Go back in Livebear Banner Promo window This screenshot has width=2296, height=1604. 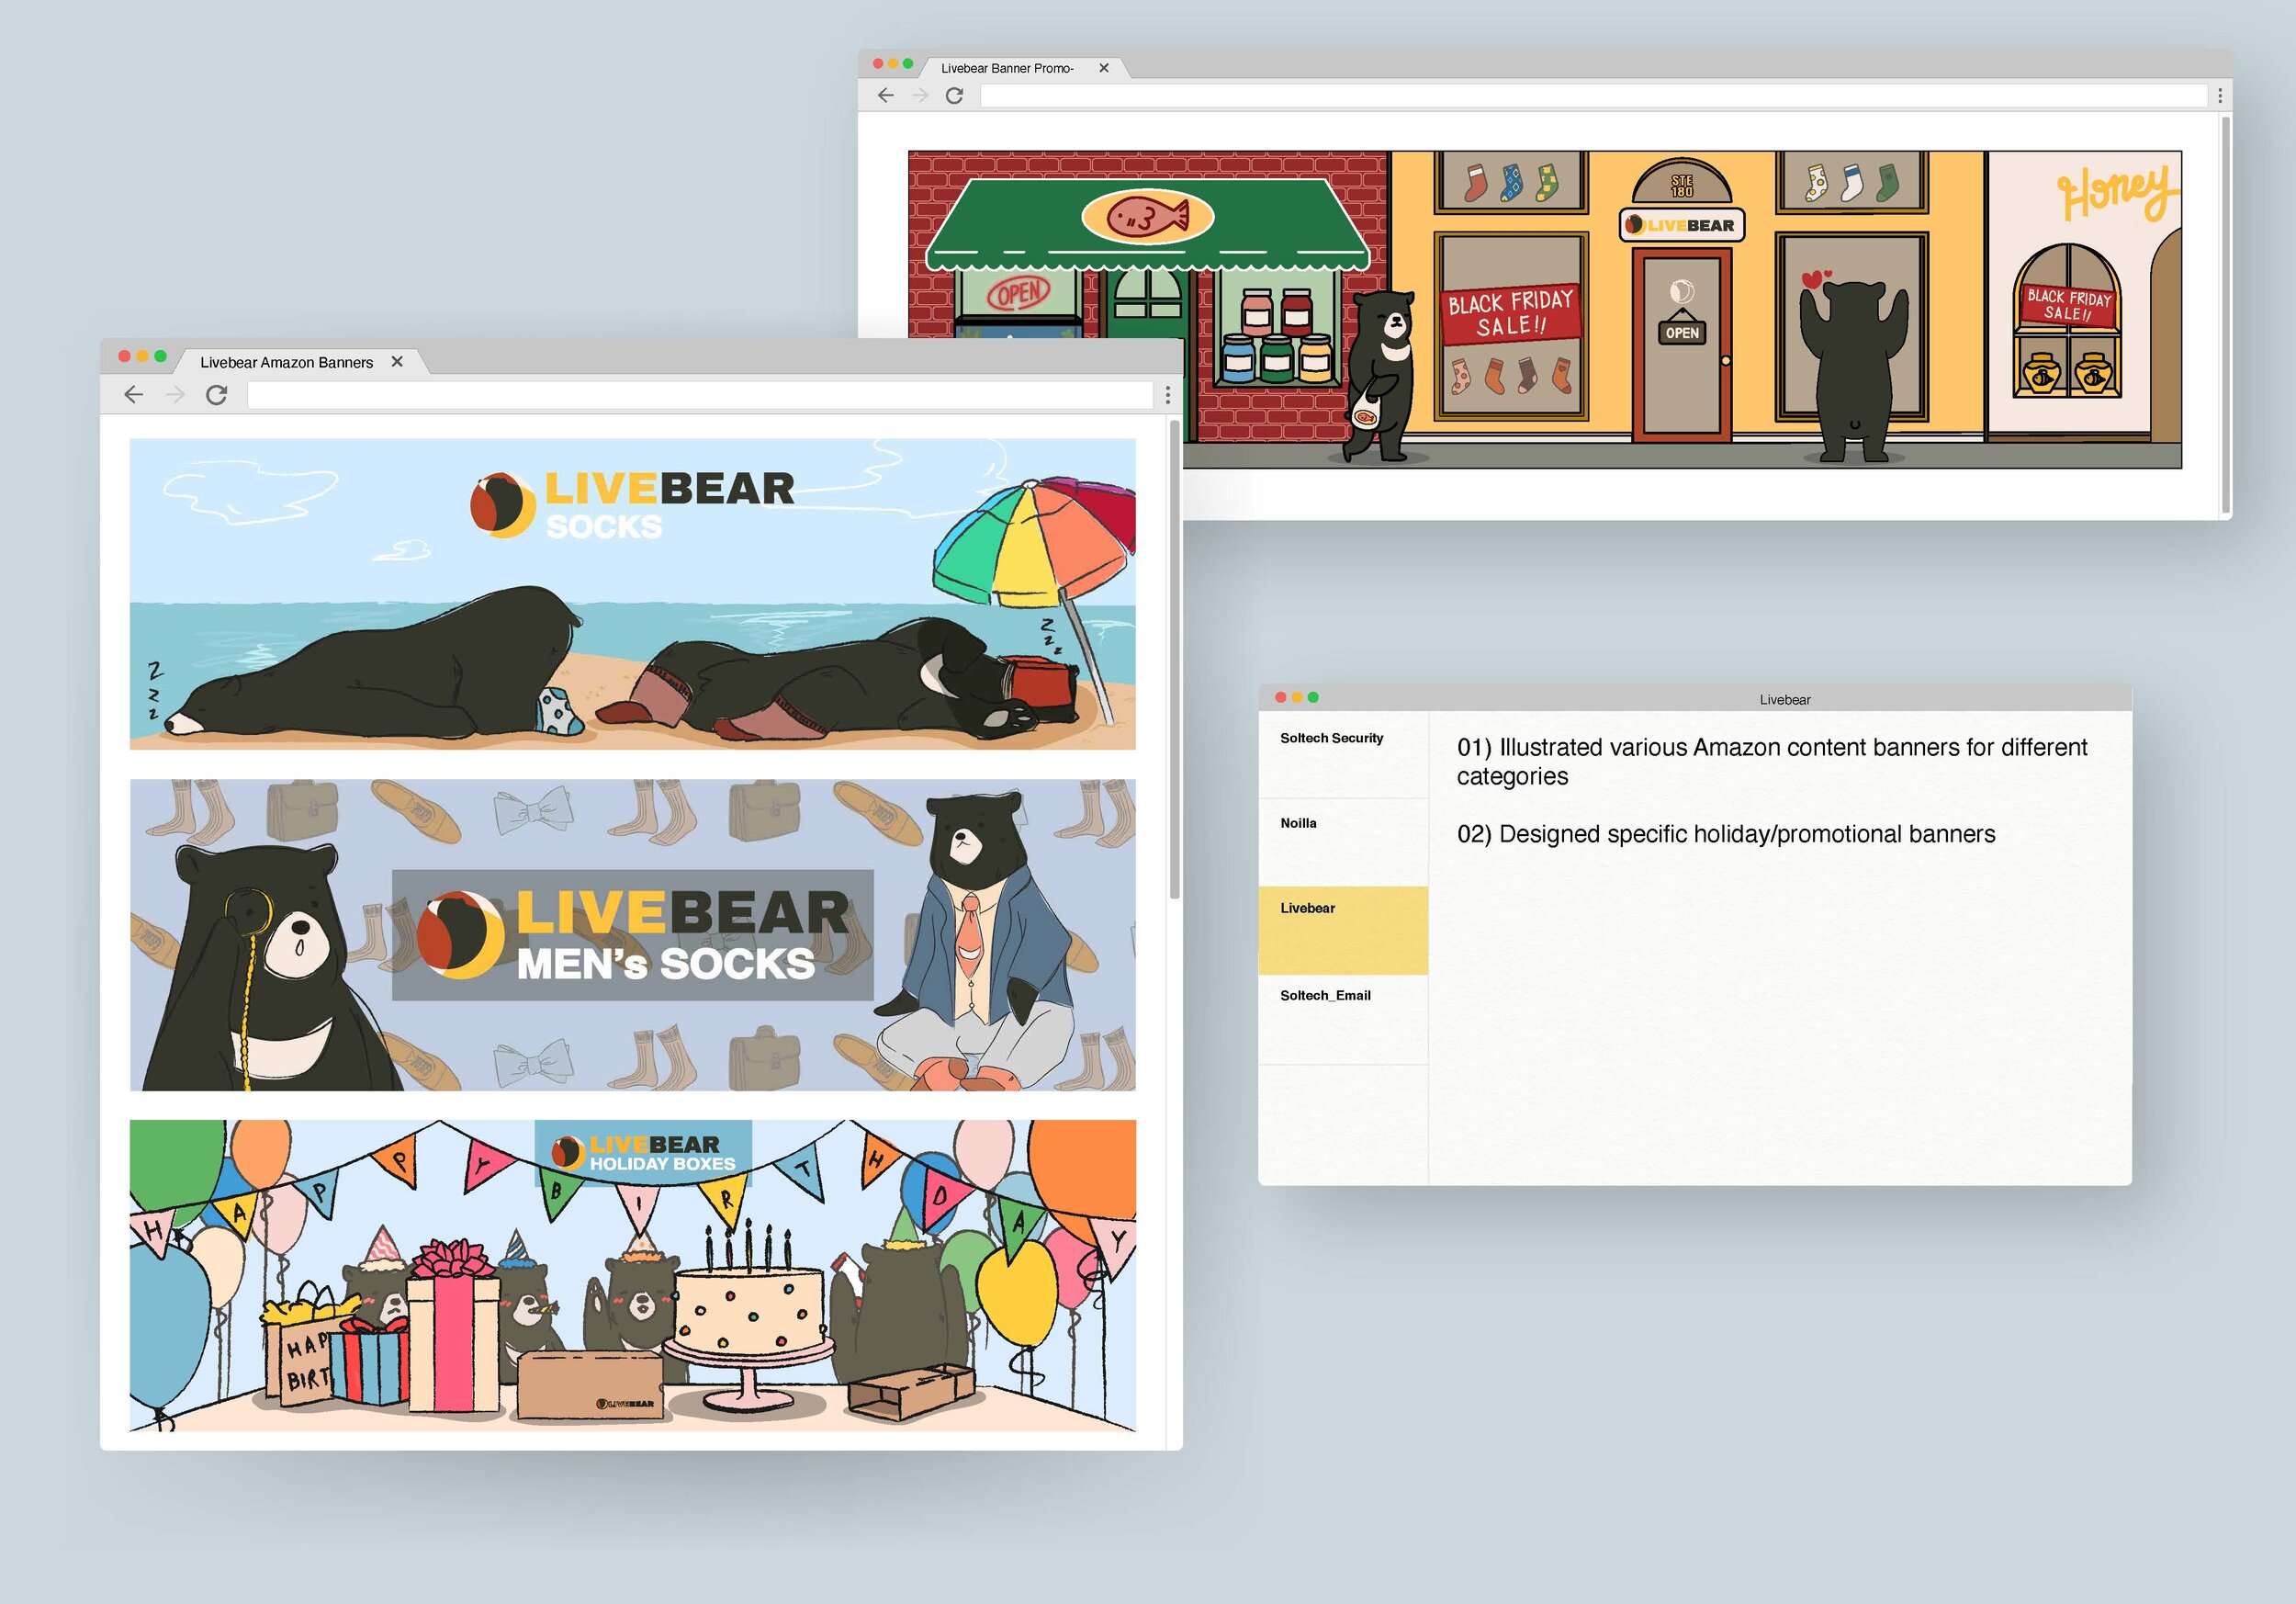(885, 95)
